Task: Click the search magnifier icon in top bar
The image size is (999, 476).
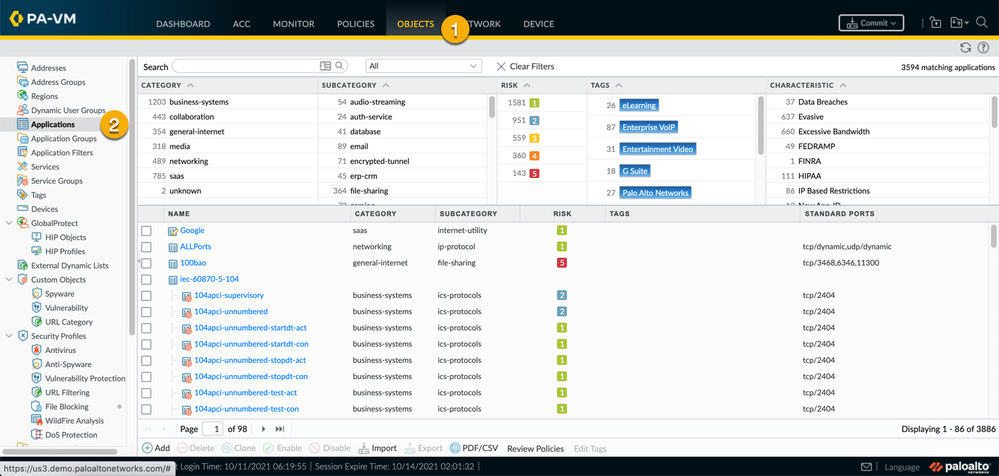Action: (x=981, y=23)
